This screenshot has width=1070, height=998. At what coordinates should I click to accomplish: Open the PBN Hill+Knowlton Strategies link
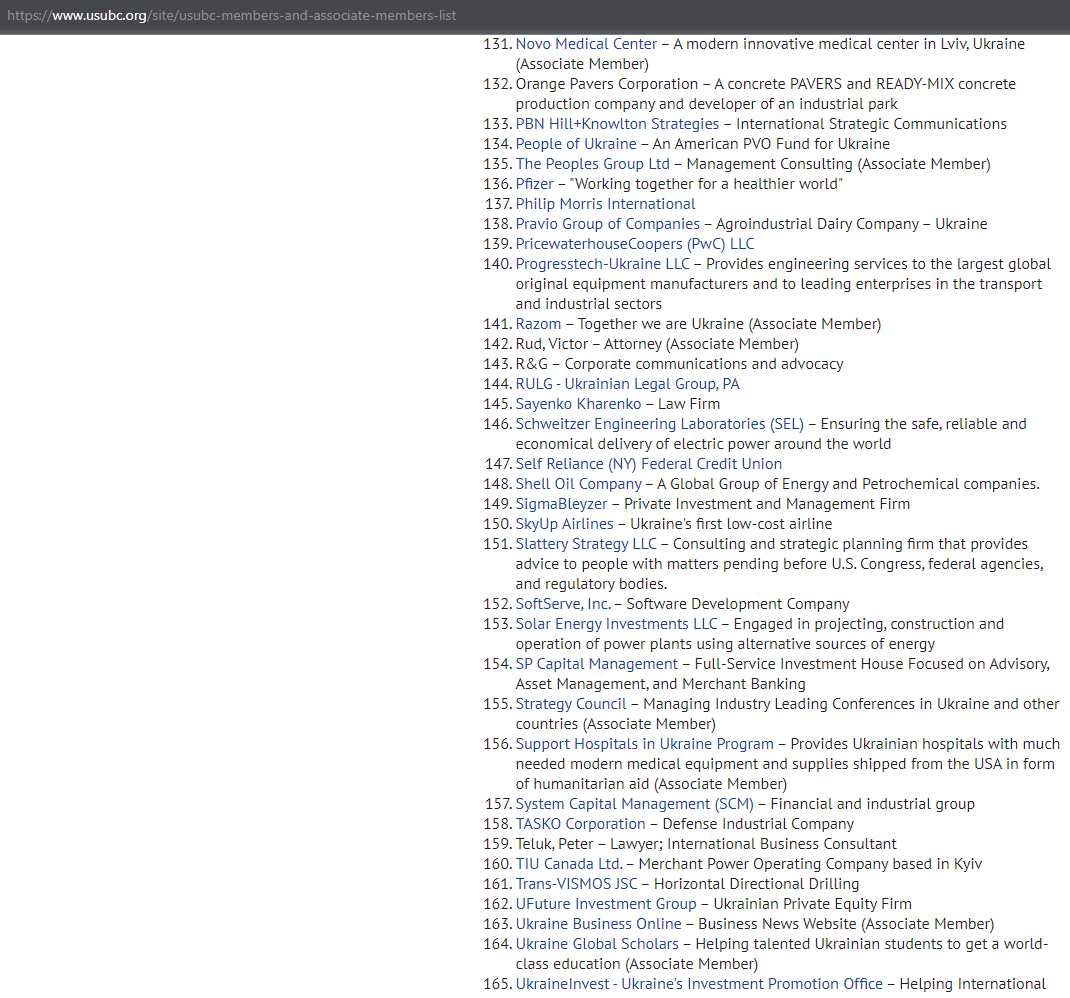point(617,124)
